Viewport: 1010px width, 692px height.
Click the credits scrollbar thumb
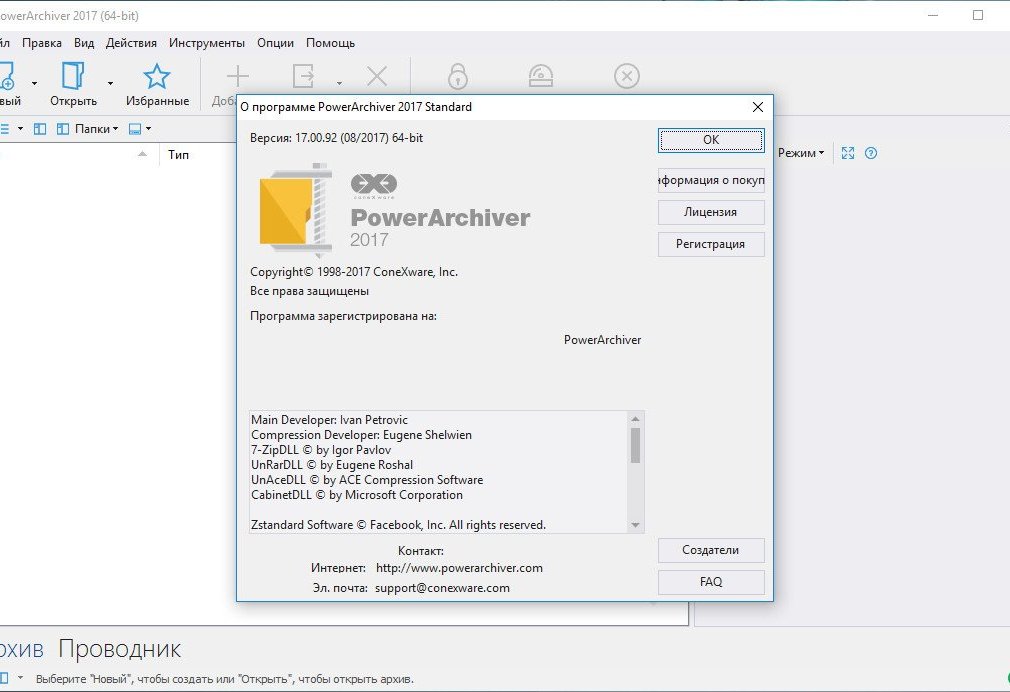click(x=635, y=445)
